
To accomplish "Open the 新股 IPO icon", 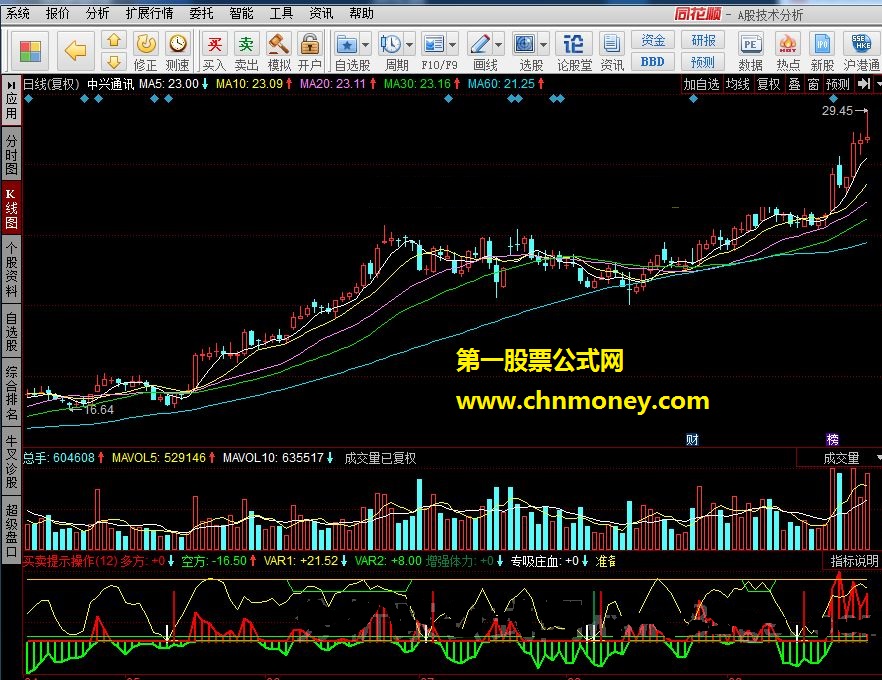I will (822, 51).
